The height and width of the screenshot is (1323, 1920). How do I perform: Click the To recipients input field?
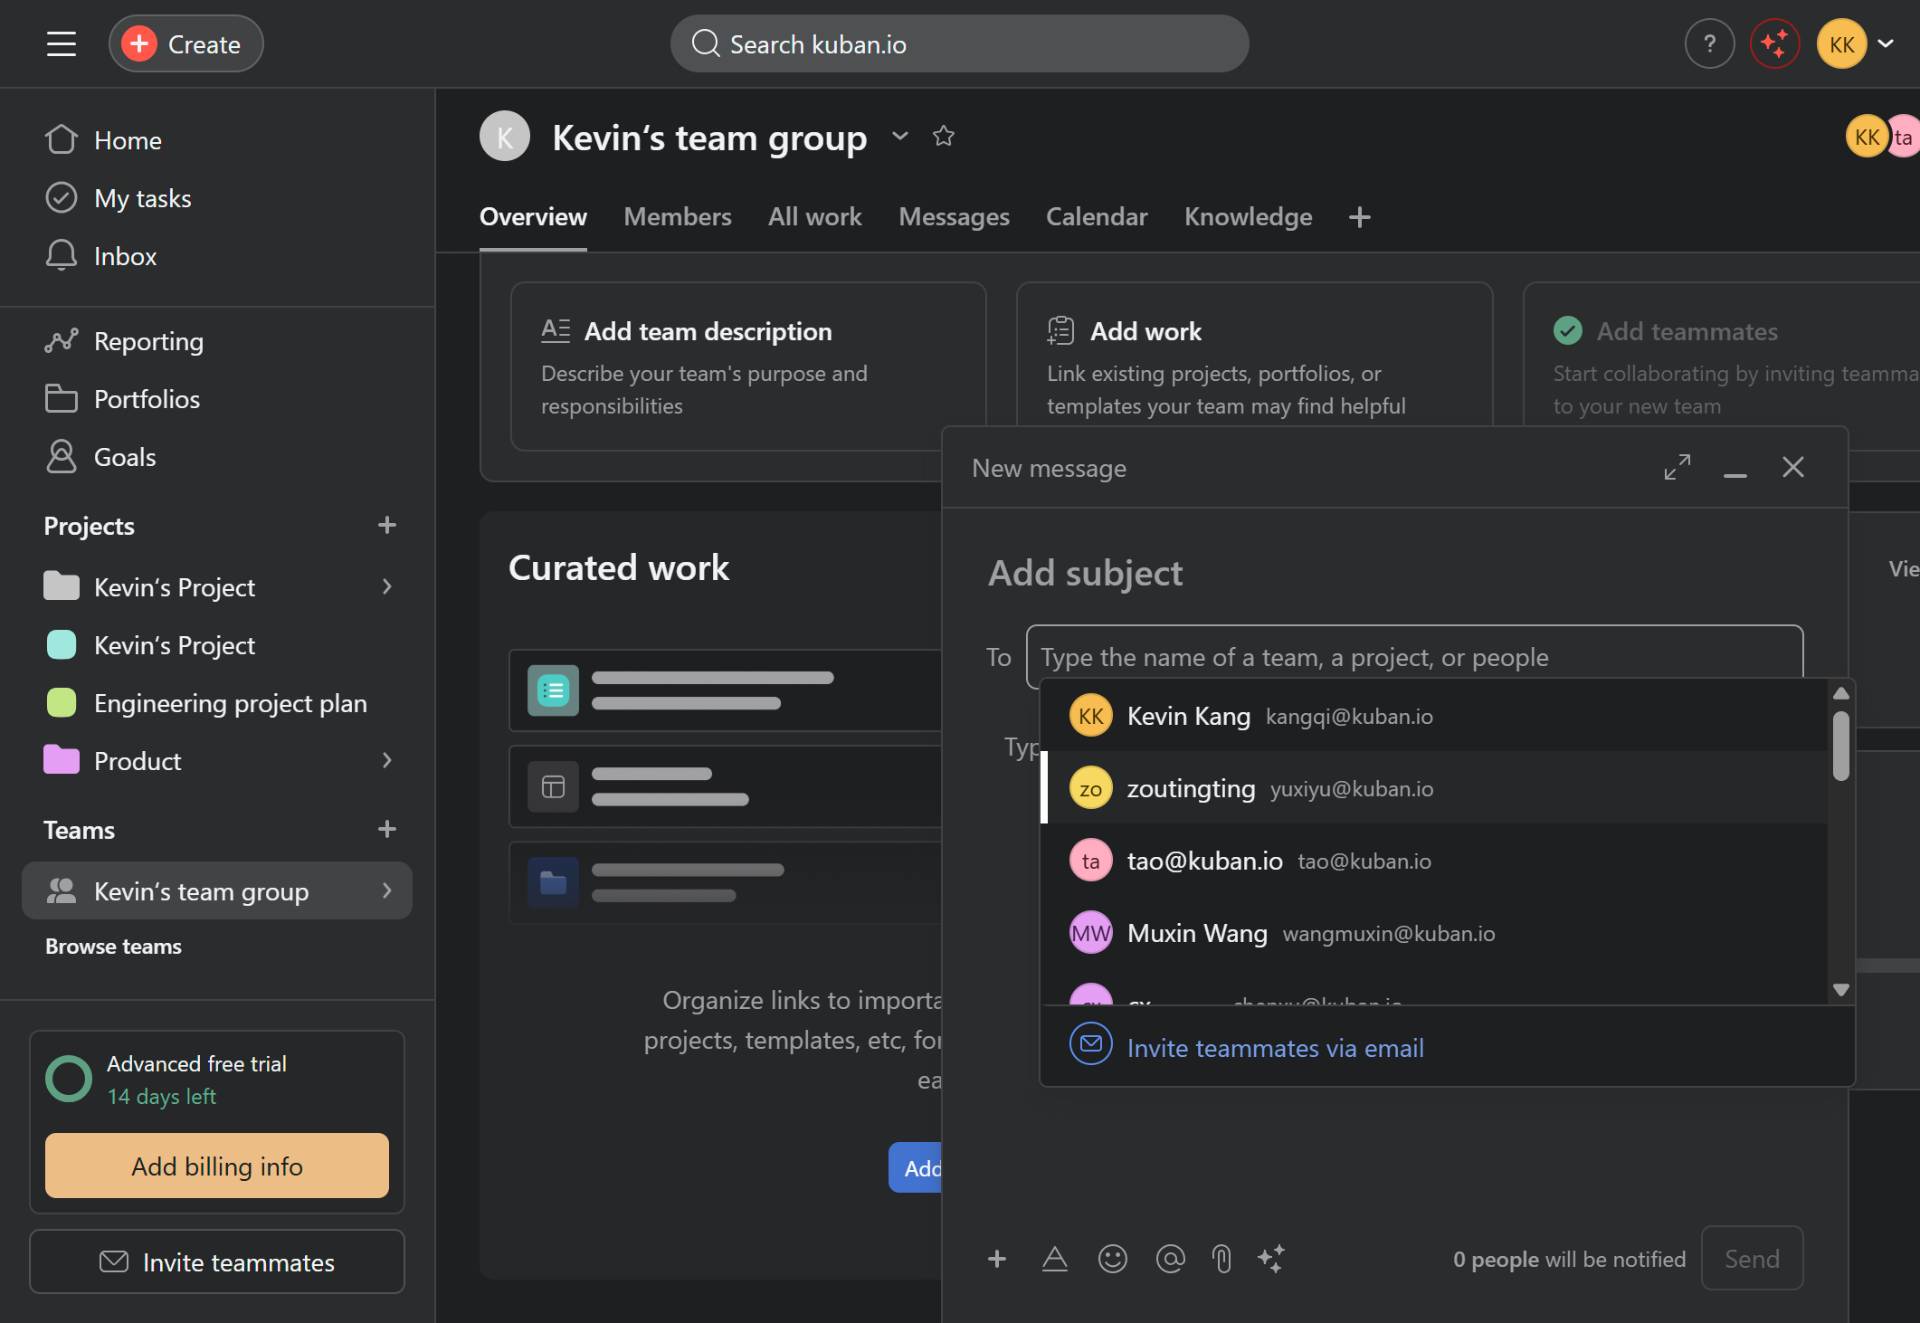tap(1414, 657)
